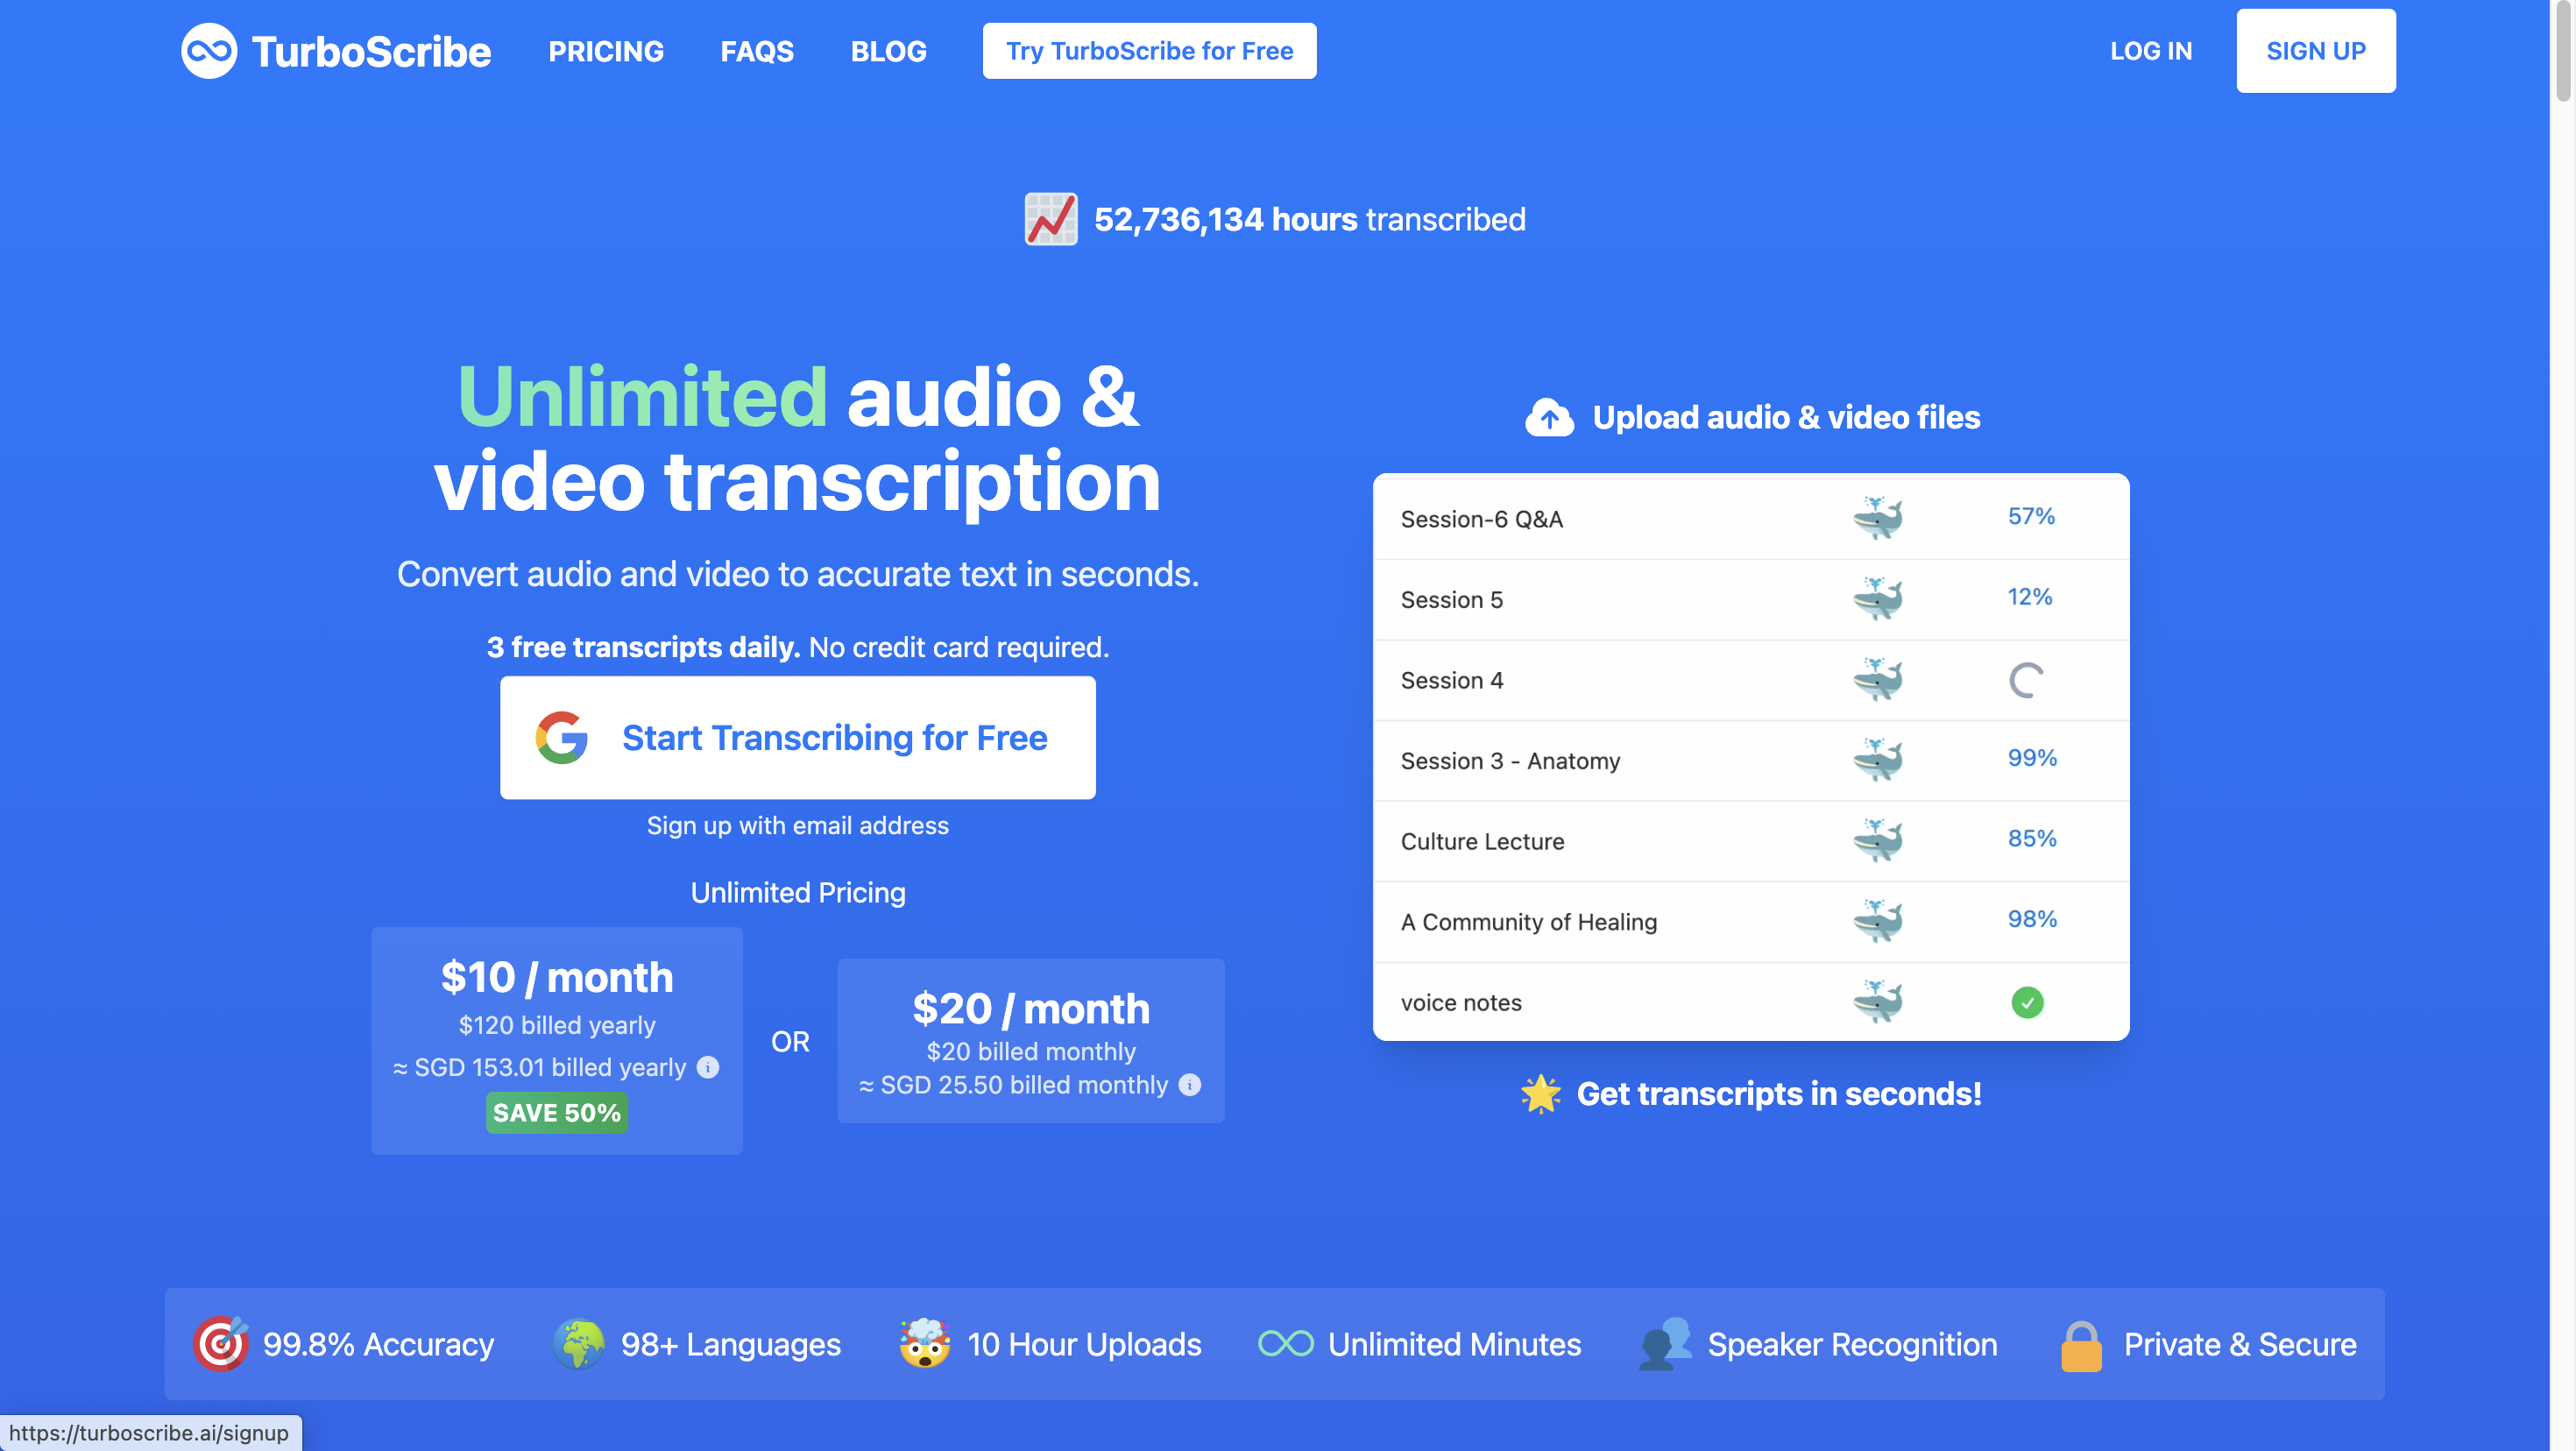2576x1451 pixels.
Task: Click Get transcripts in seconds! text
Action: [x=1779, y=1094]
